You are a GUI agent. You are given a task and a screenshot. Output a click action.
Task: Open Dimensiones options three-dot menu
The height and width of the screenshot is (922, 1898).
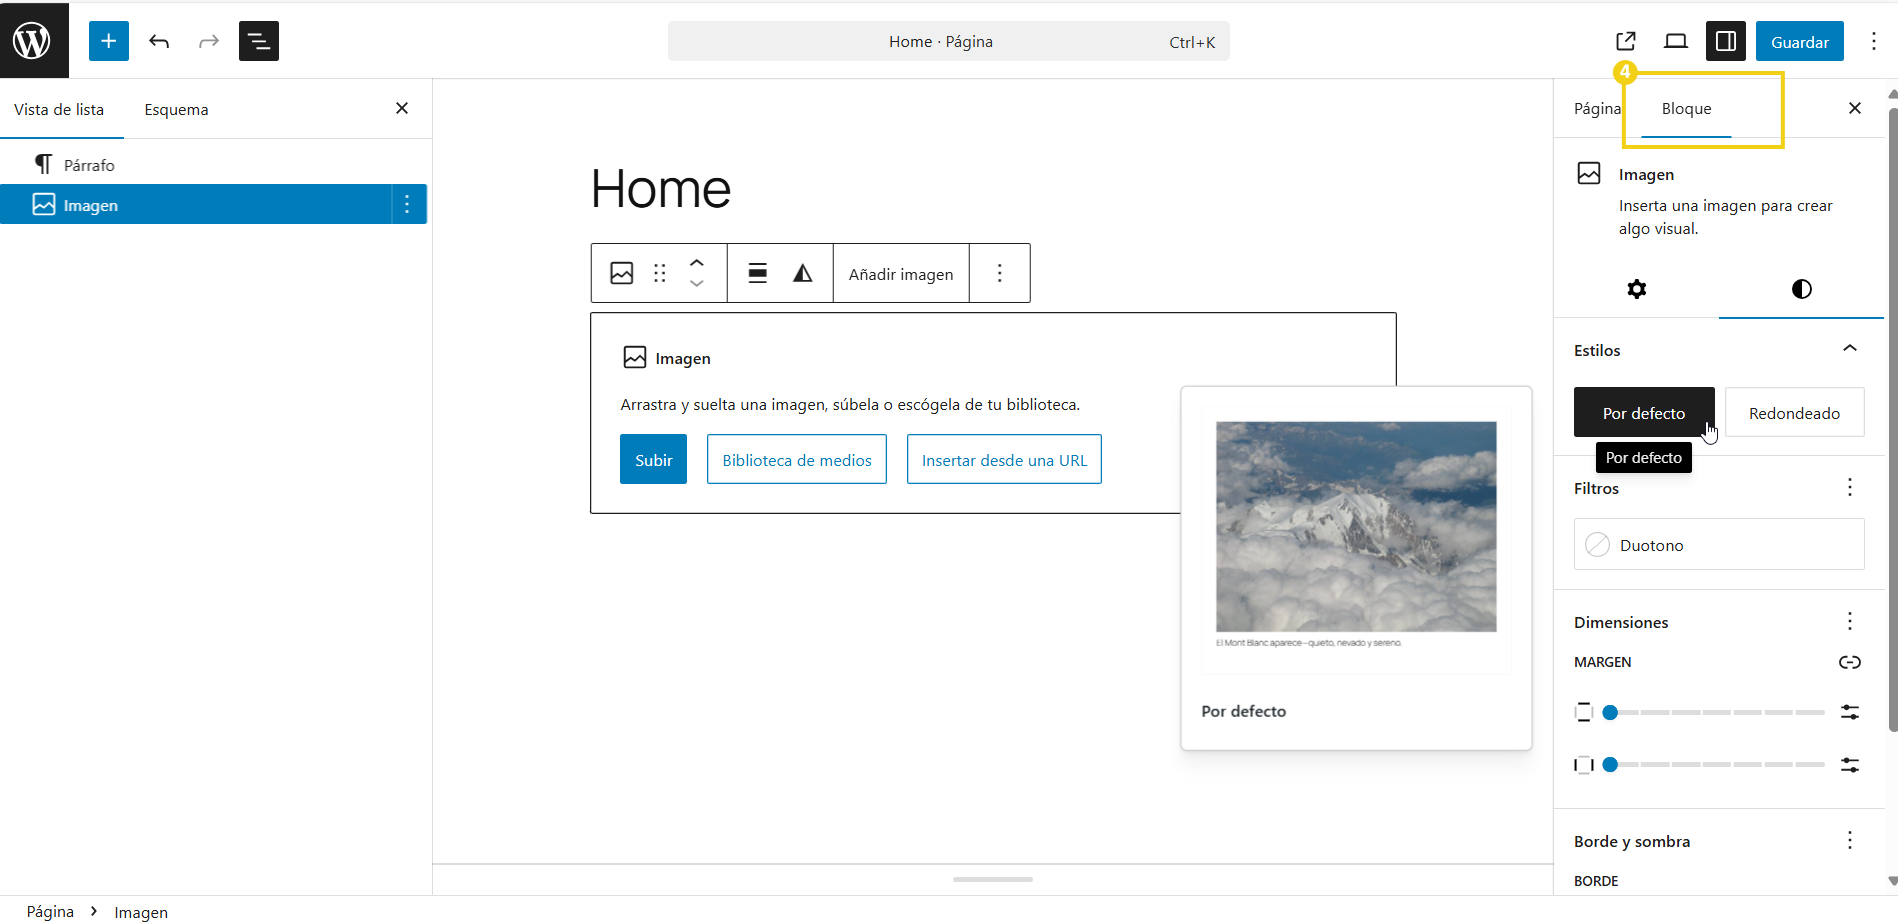point(1849,622)
